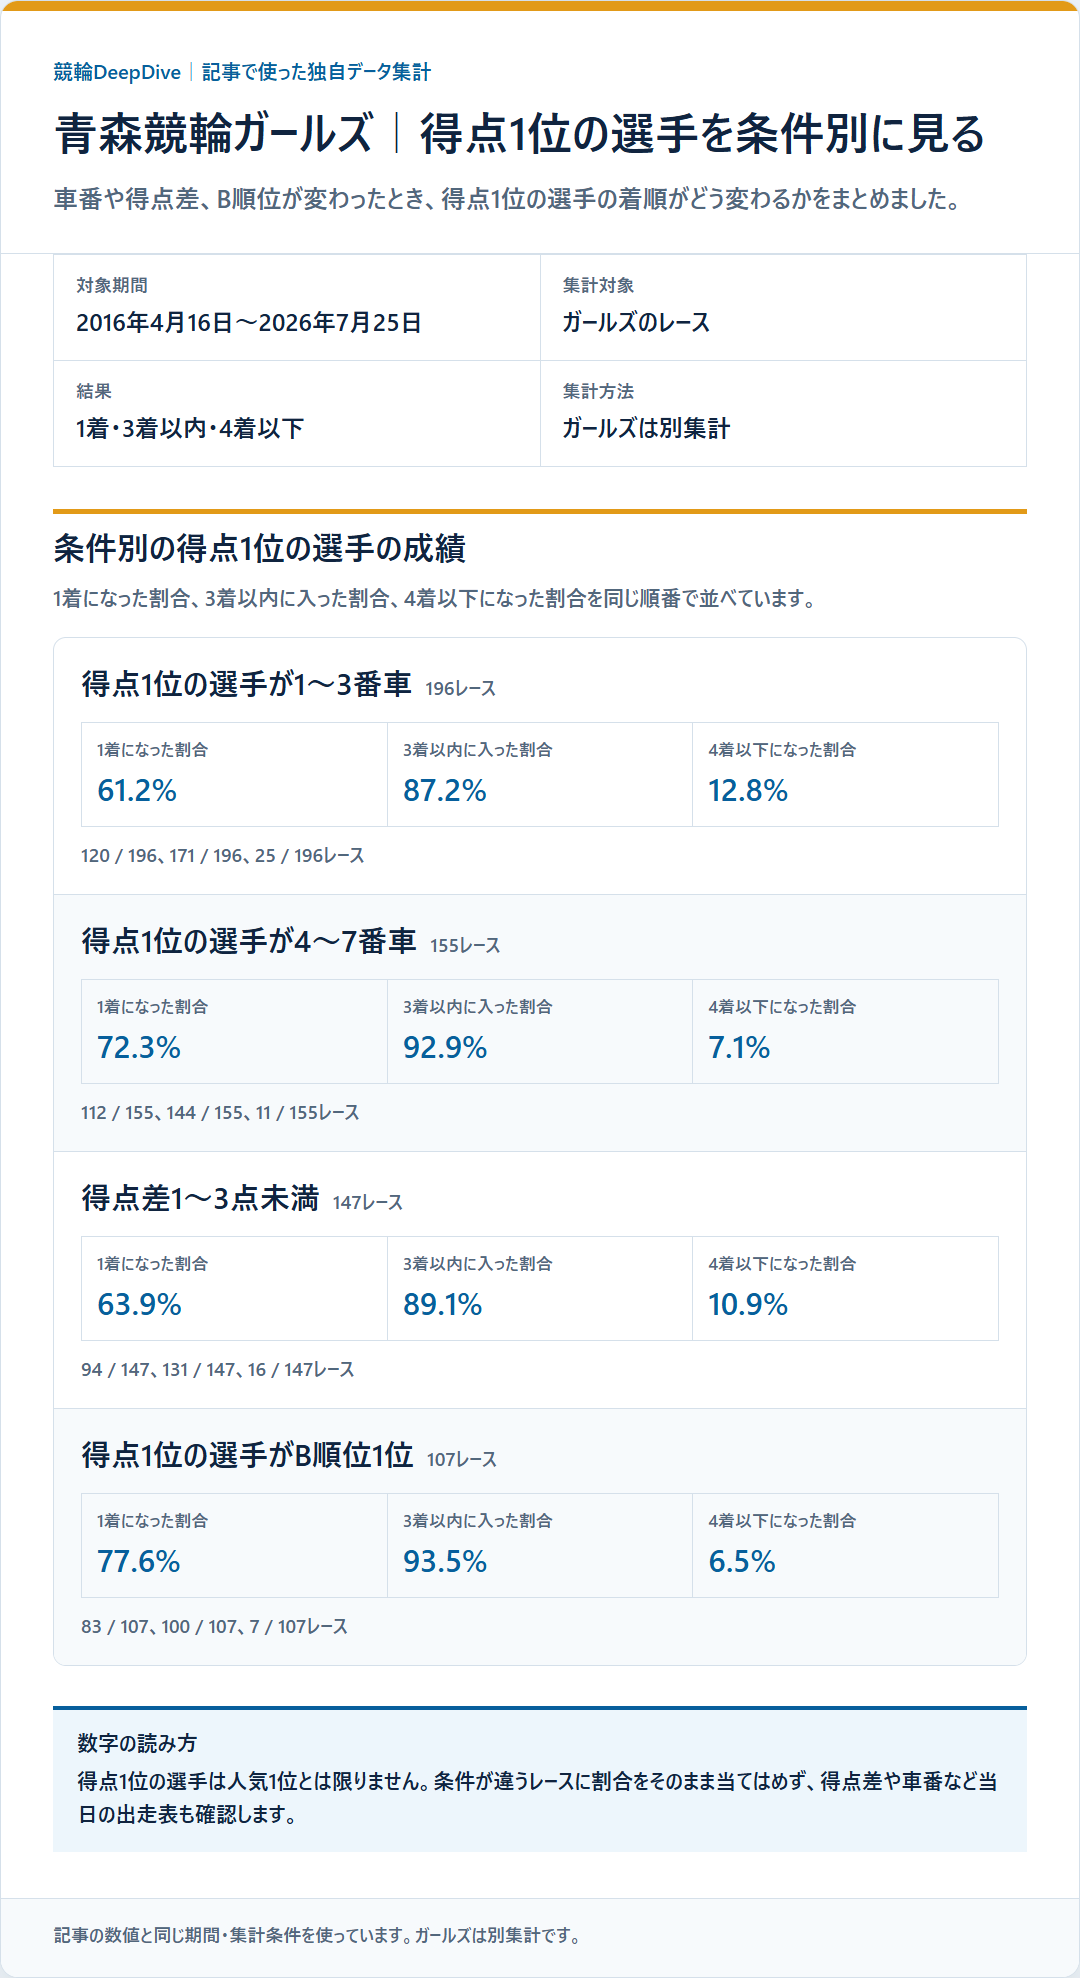Select the 得点1位の選手が4〜7番車 heading
Viewport: 1080px width, 1978px height.
tap(249, 941)
